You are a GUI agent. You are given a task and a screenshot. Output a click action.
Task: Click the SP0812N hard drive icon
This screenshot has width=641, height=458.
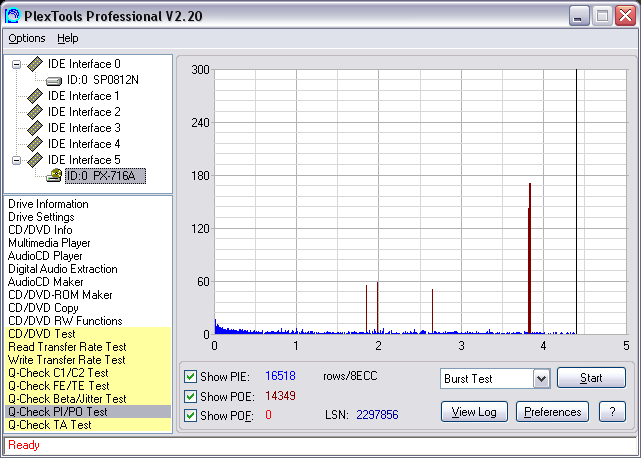(x=54, y=81)
